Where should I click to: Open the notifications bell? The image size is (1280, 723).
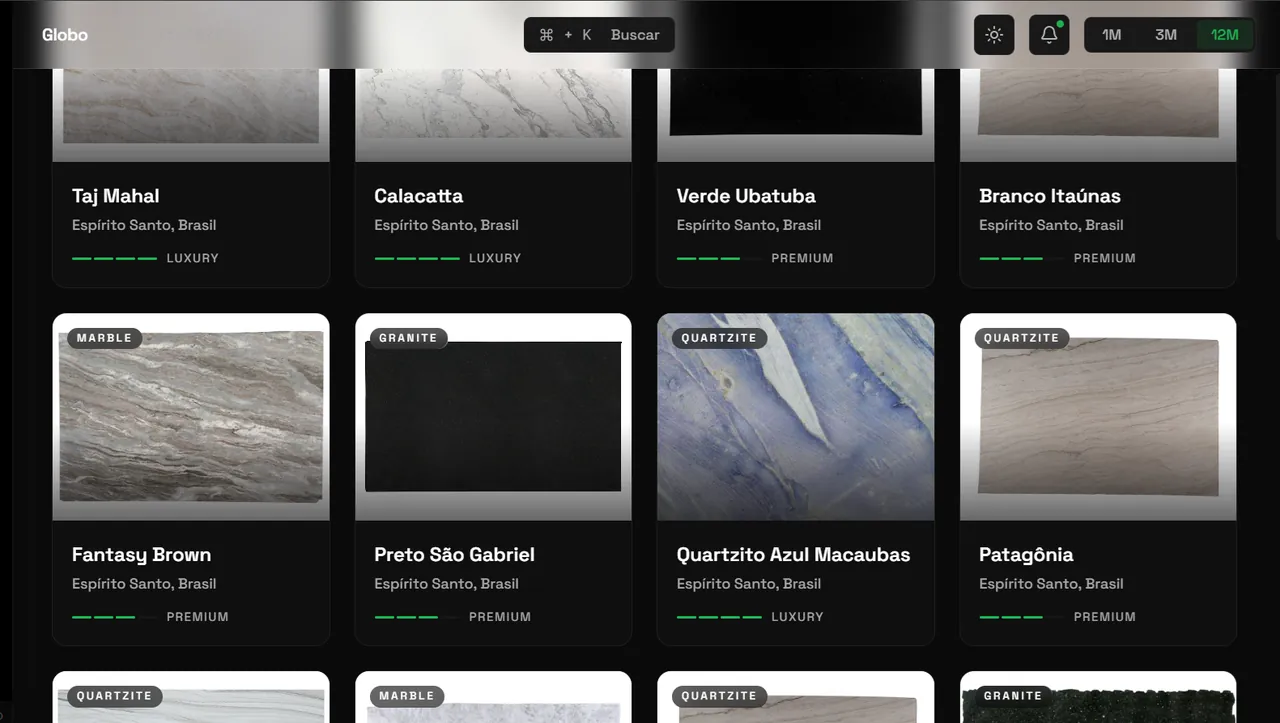tap(1049, 35)
